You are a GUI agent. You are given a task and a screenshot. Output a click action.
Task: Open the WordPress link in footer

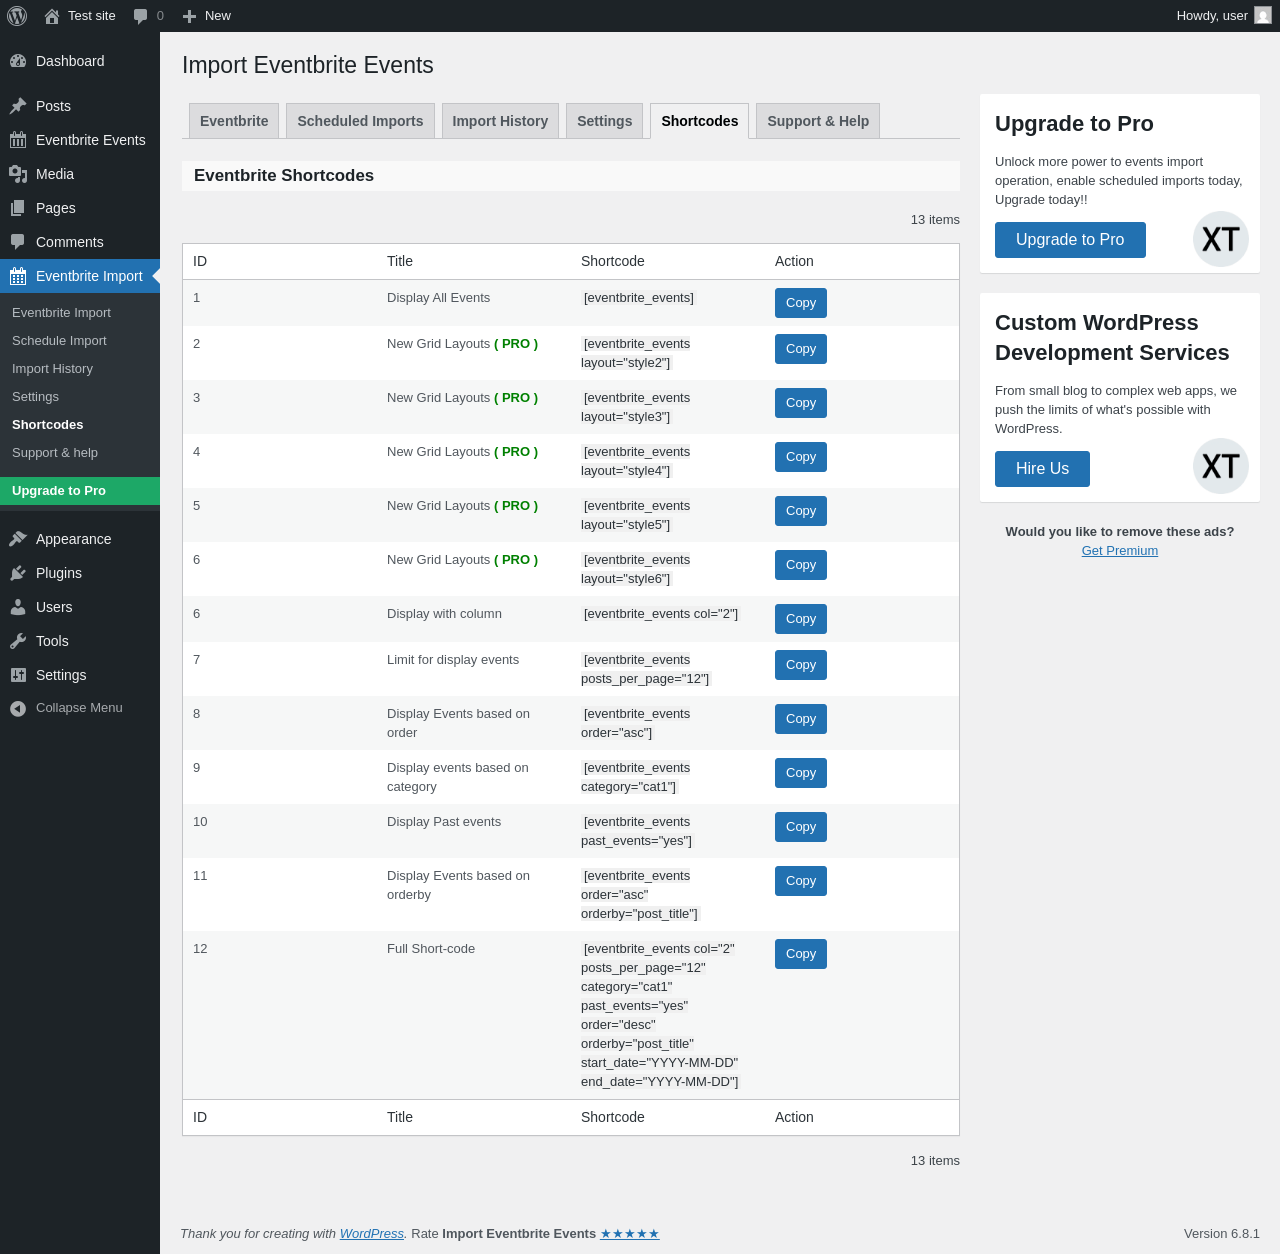[372, 1234]
